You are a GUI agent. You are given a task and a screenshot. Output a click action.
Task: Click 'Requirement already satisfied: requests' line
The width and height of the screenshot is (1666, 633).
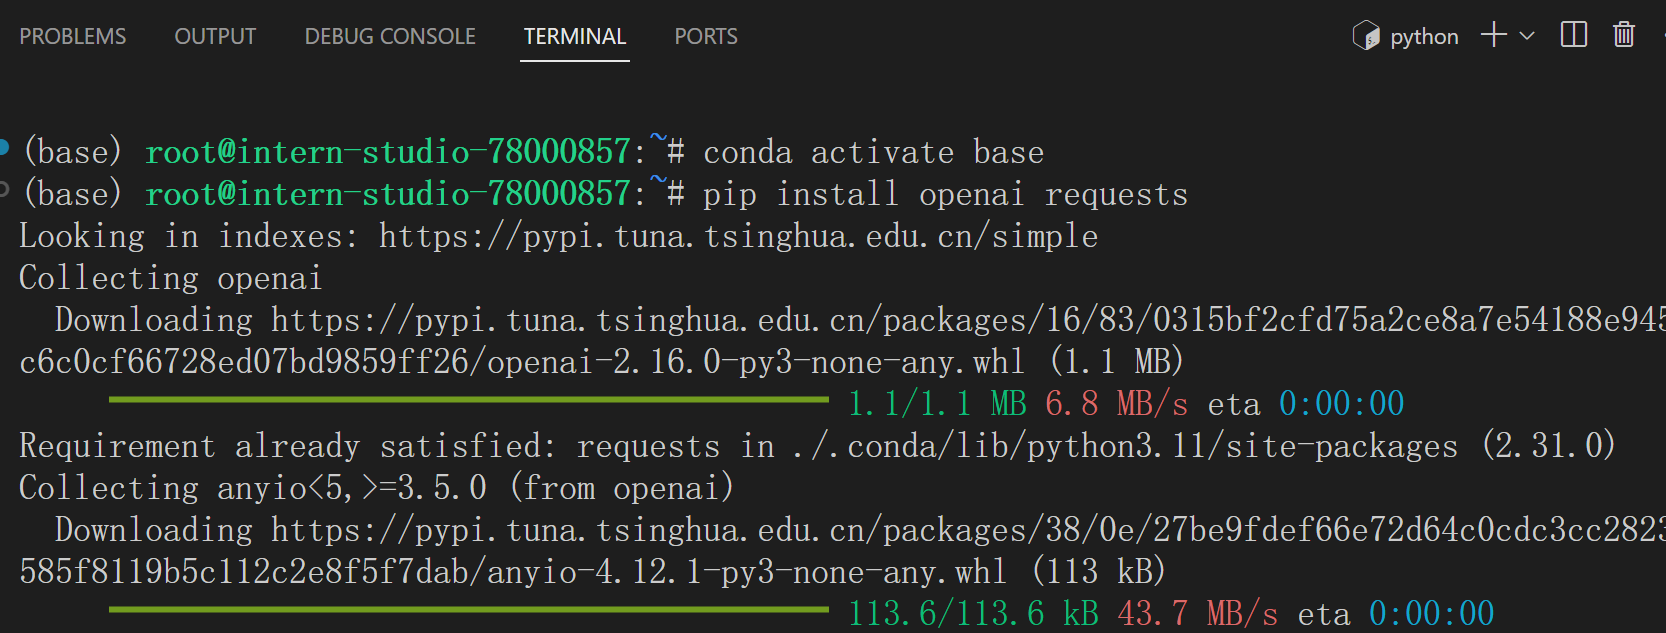[817, 446]
